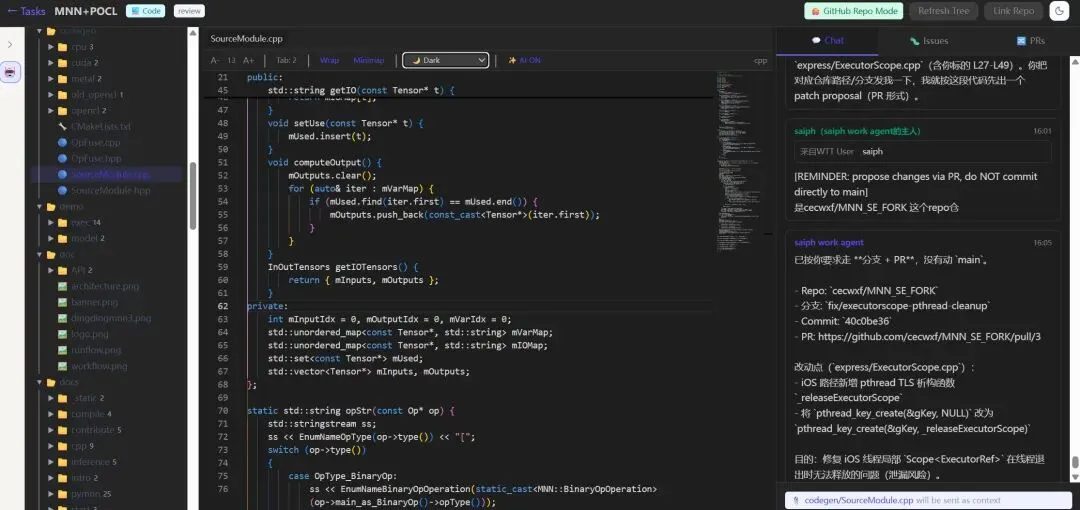Screen dimensions: 1080x510
Task: Open the MNN_SE_FORK pull/3 link
Action: (x=928, y=337)
